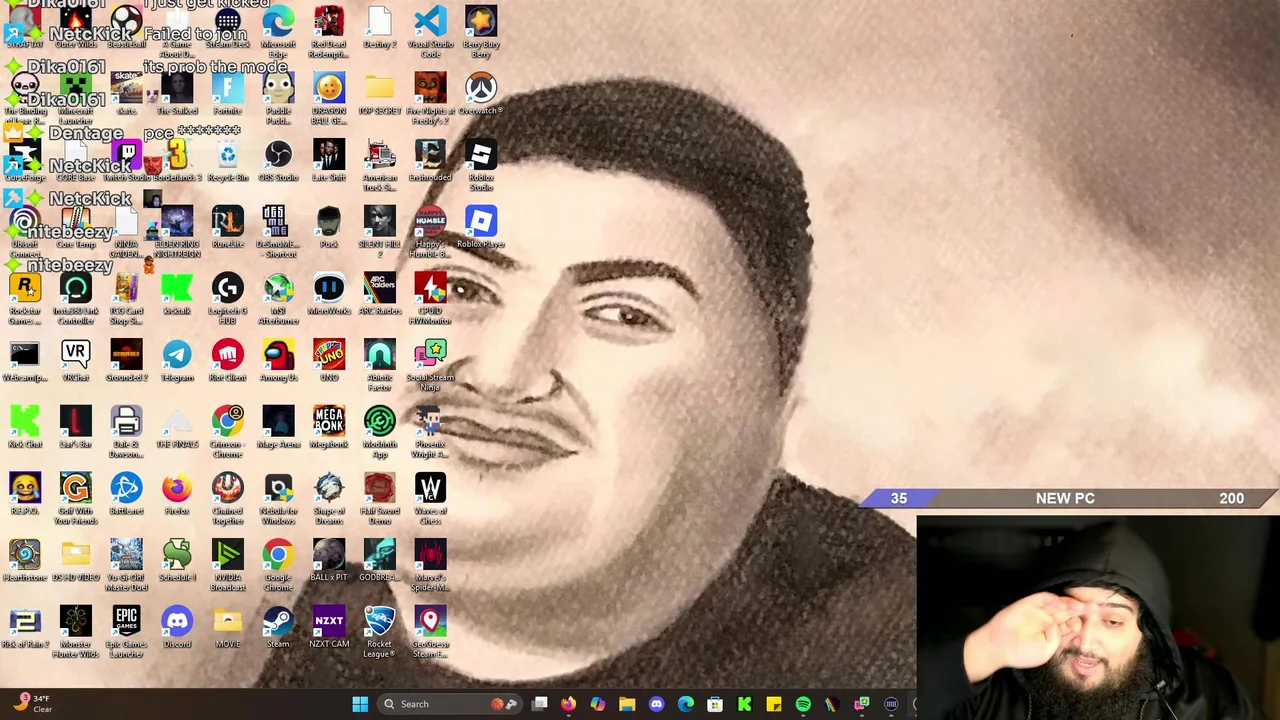Open Spotify from the taskbar

pos(803,704)
